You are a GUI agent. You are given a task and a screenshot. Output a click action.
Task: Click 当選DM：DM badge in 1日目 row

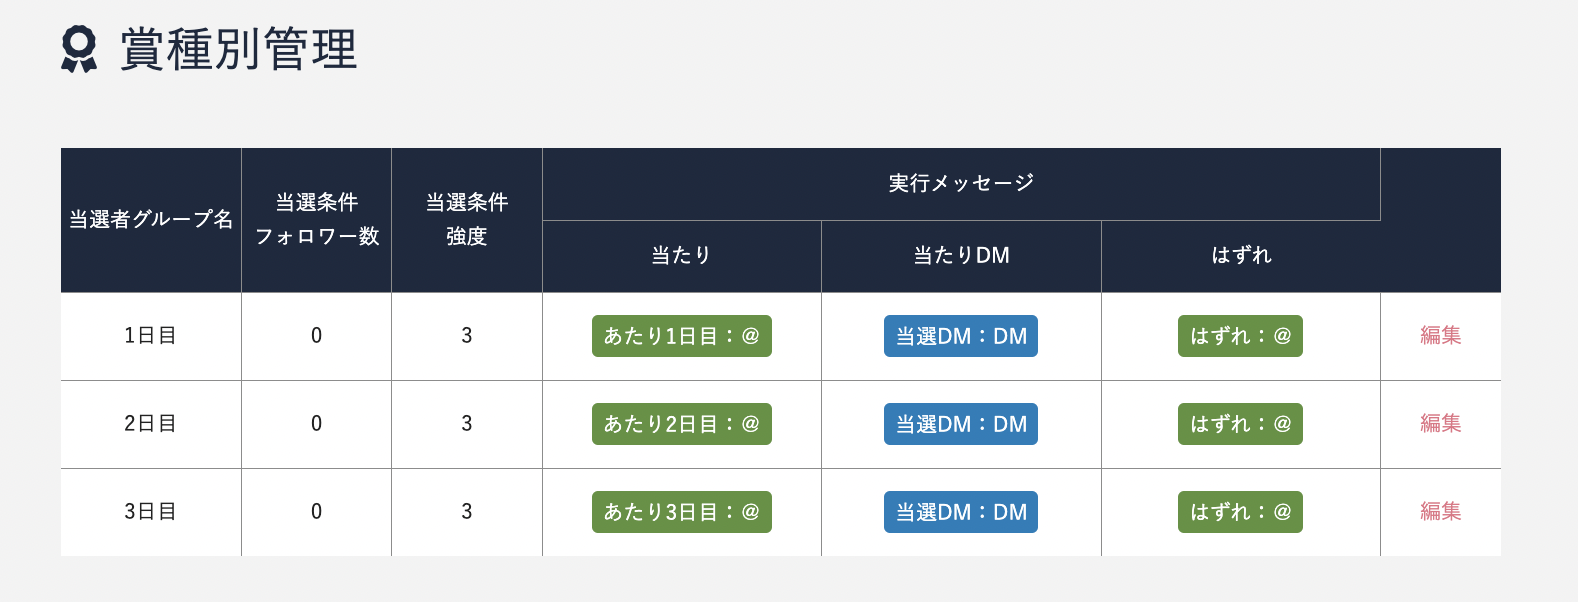pyautogui.click(x=961, y=336)
